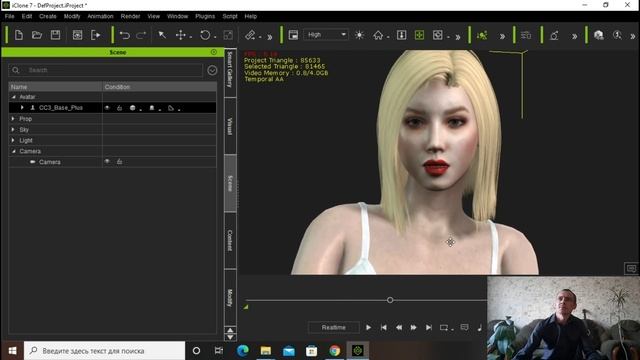Open the timeline track icon in the toolbar
Viewport: 640px width, 360px height.
click(526, 35)
